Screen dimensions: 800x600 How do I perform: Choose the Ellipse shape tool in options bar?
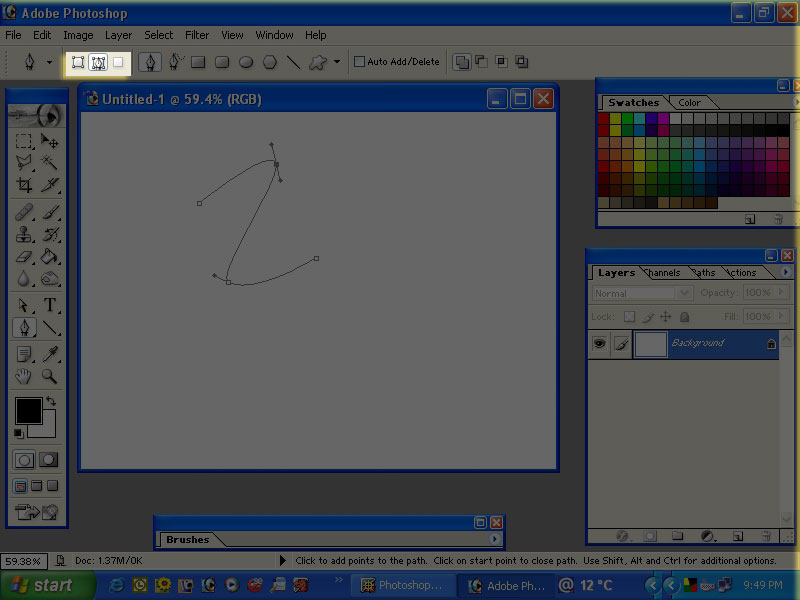(x=246, y=62)
